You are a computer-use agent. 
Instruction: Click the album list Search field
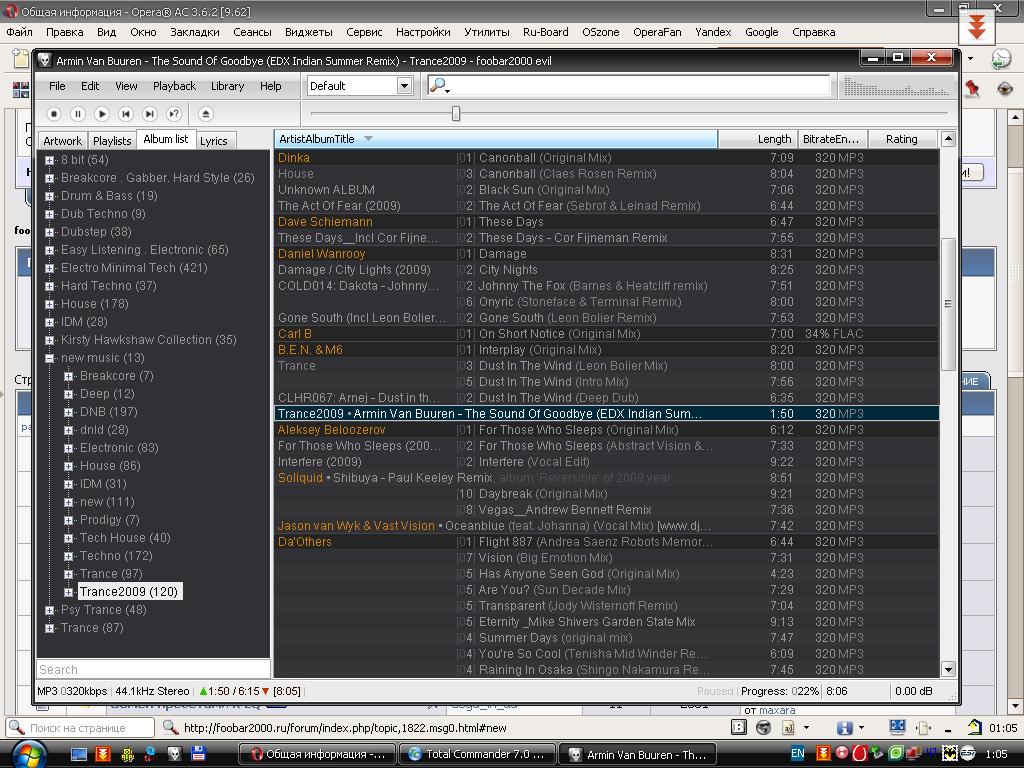point(152,670)
